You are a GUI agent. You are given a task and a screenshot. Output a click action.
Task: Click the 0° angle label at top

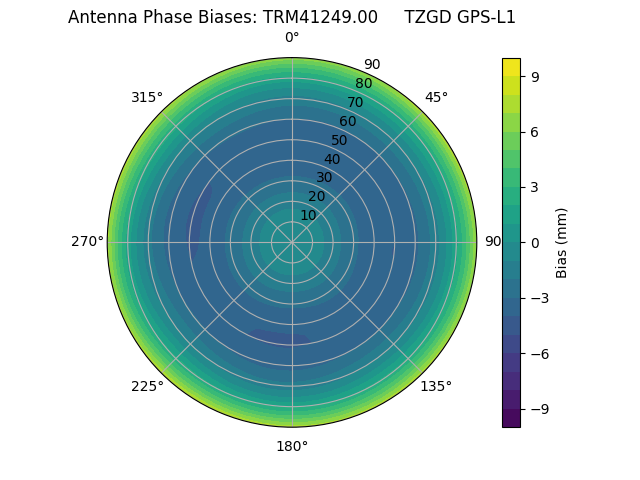pos(292,38)
